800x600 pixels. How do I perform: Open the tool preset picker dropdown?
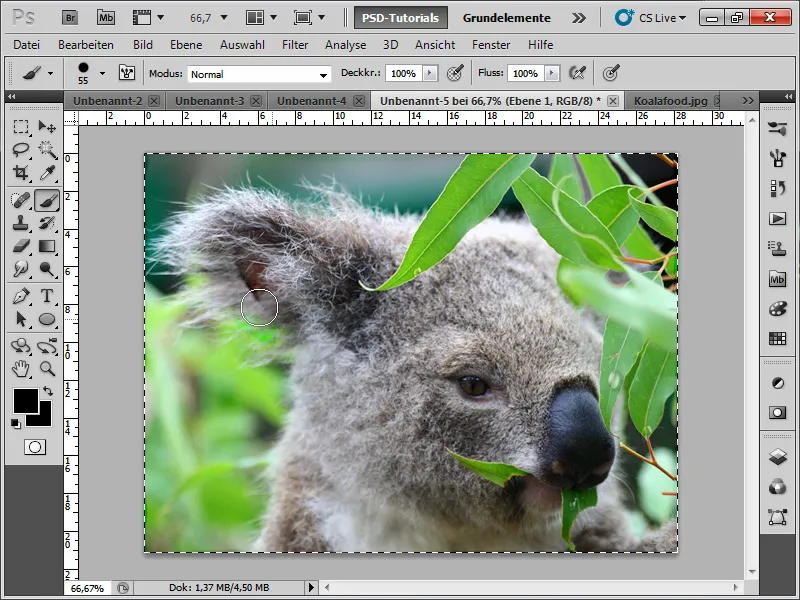coord(50,73)
